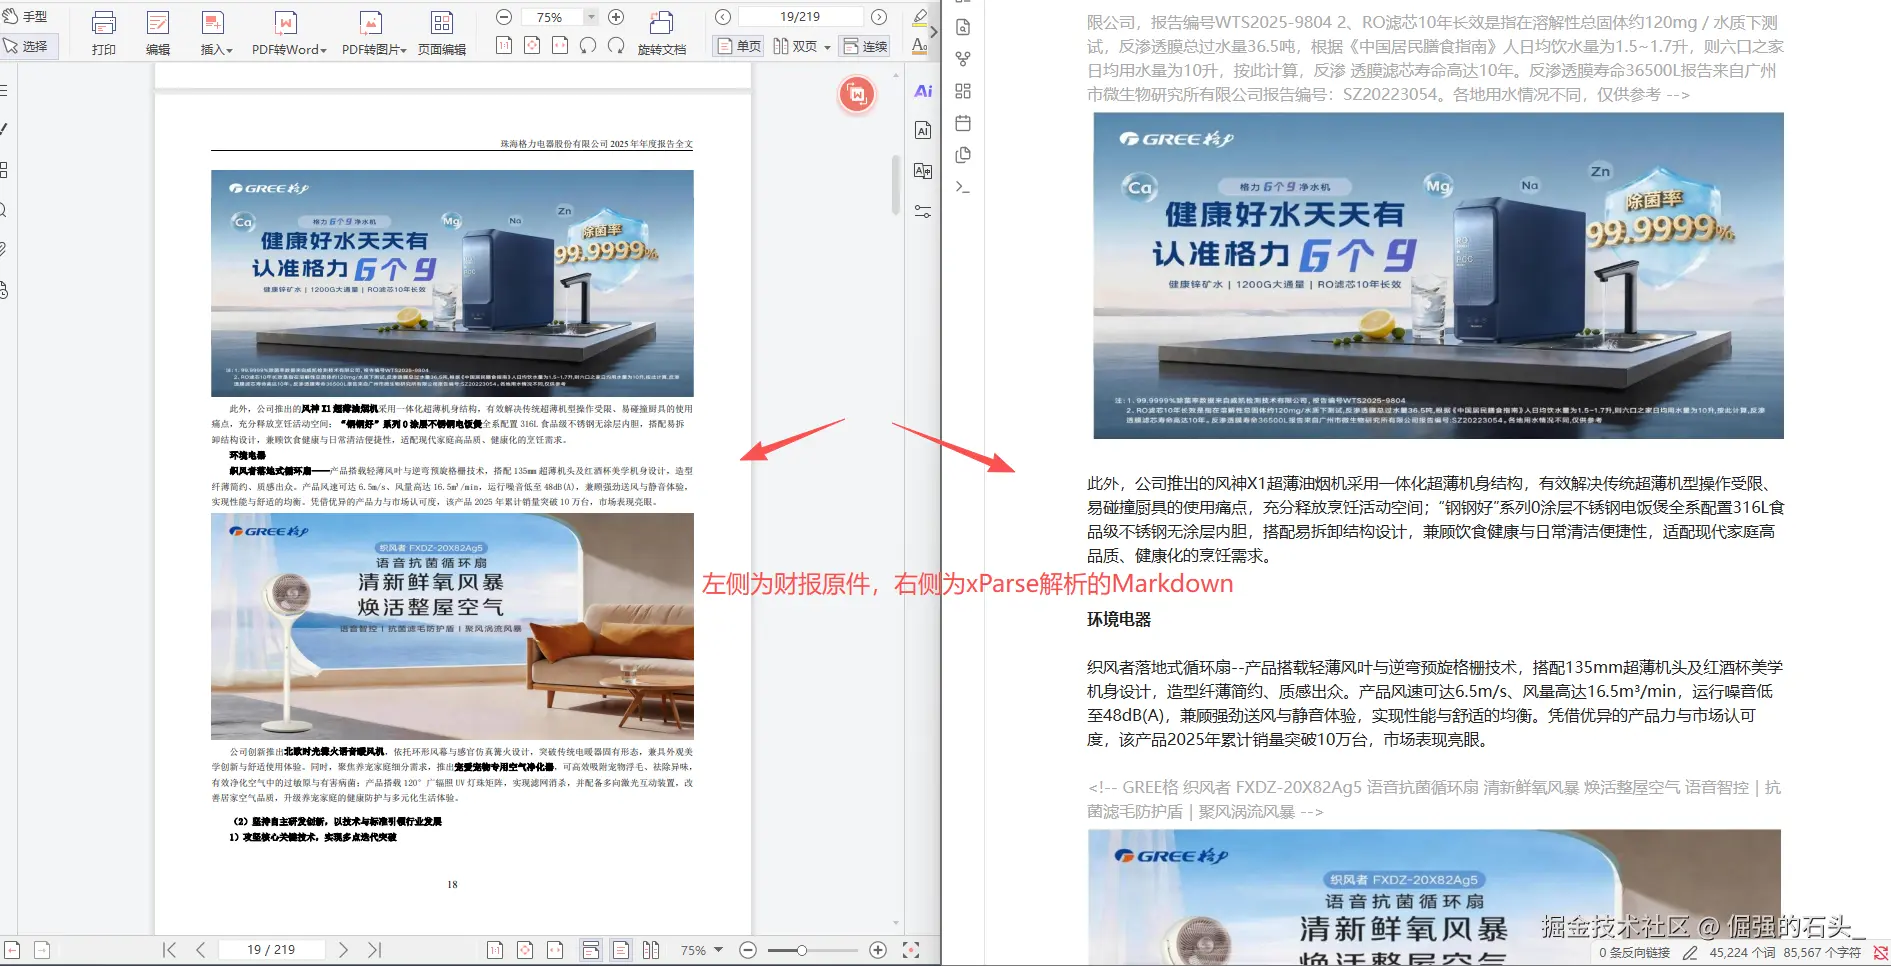Viewport: 1891px width, 966px height.
Task: Enable Double Page (双页) view
Action: tap(796, 46)
